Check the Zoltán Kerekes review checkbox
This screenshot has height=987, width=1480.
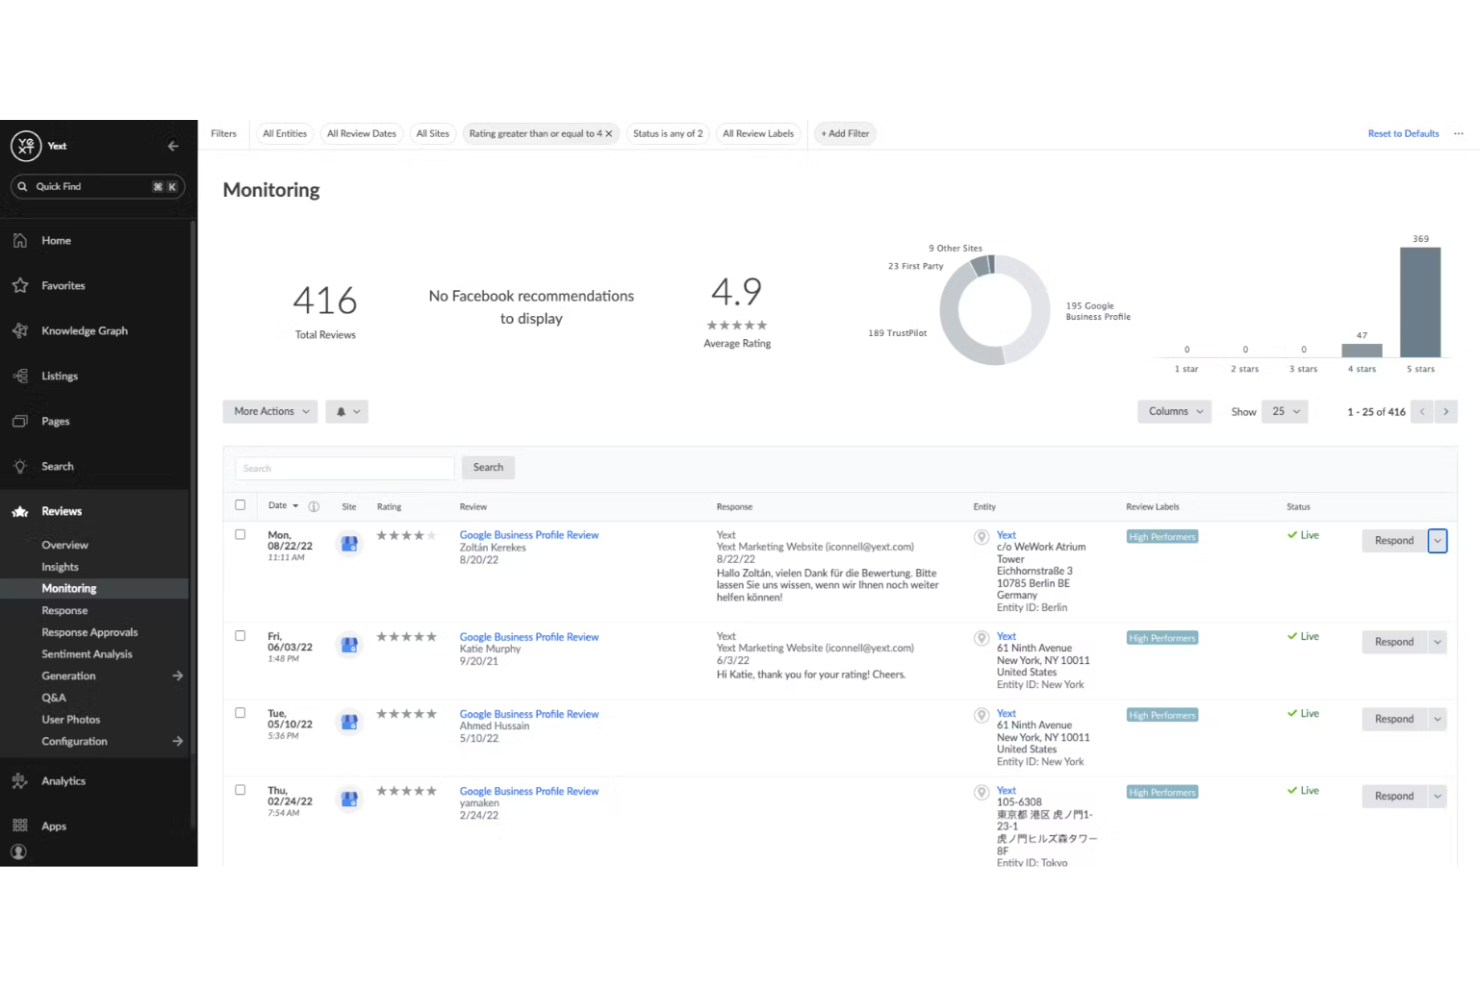coord(240,535)
